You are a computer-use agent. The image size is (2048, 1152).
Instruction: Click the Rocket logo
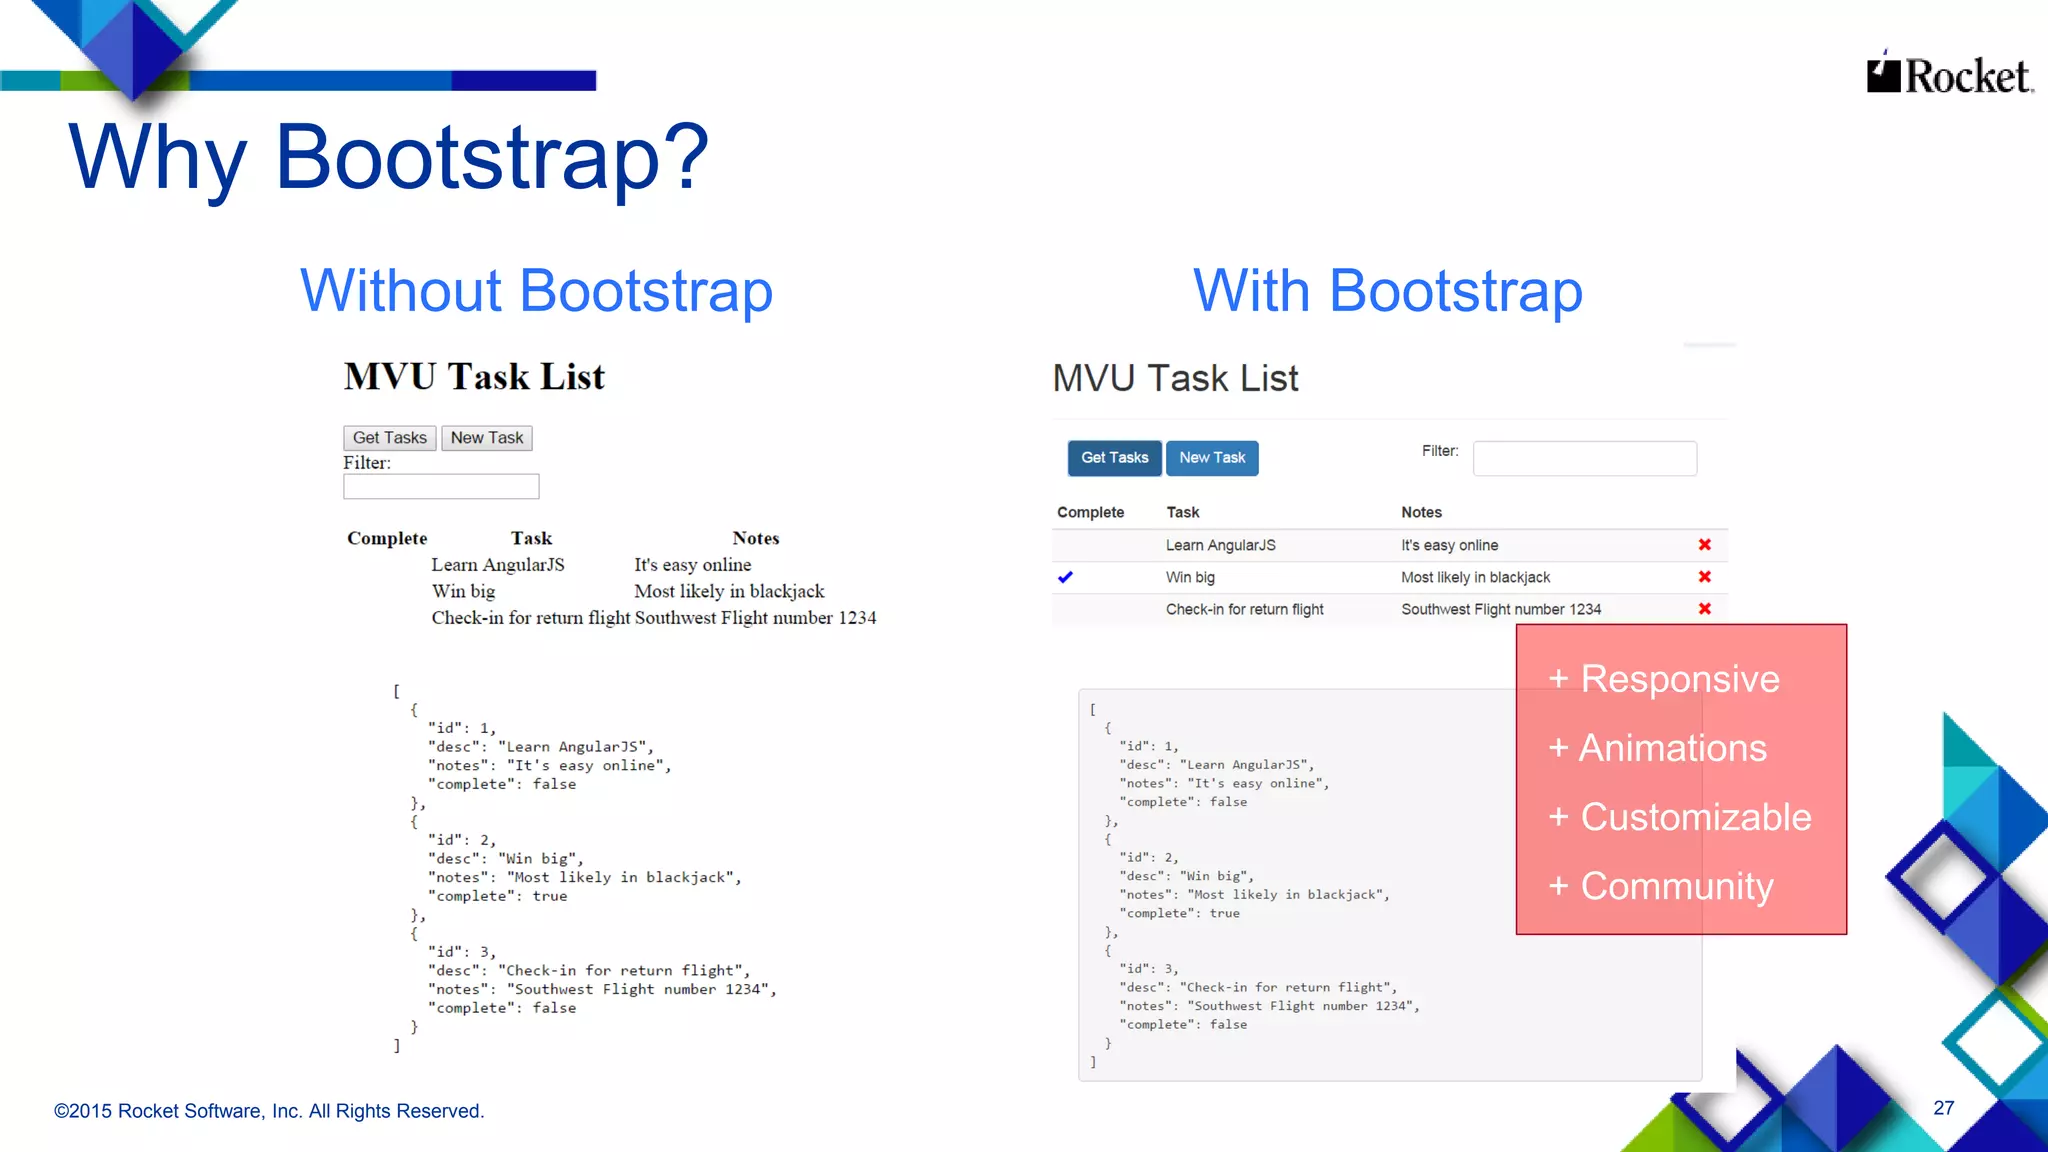[1949, 75]
